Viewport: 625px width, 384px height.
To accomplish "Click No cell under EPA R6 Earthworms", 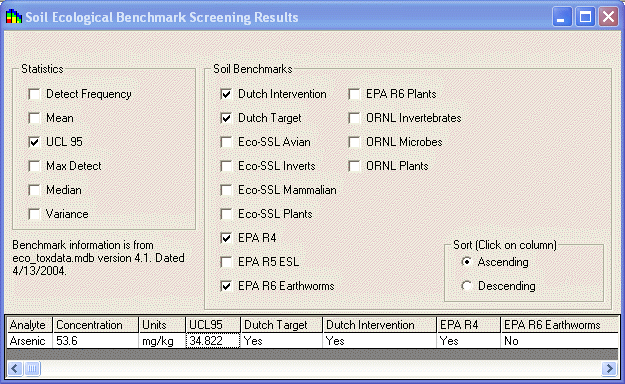I will coord(559,341).
